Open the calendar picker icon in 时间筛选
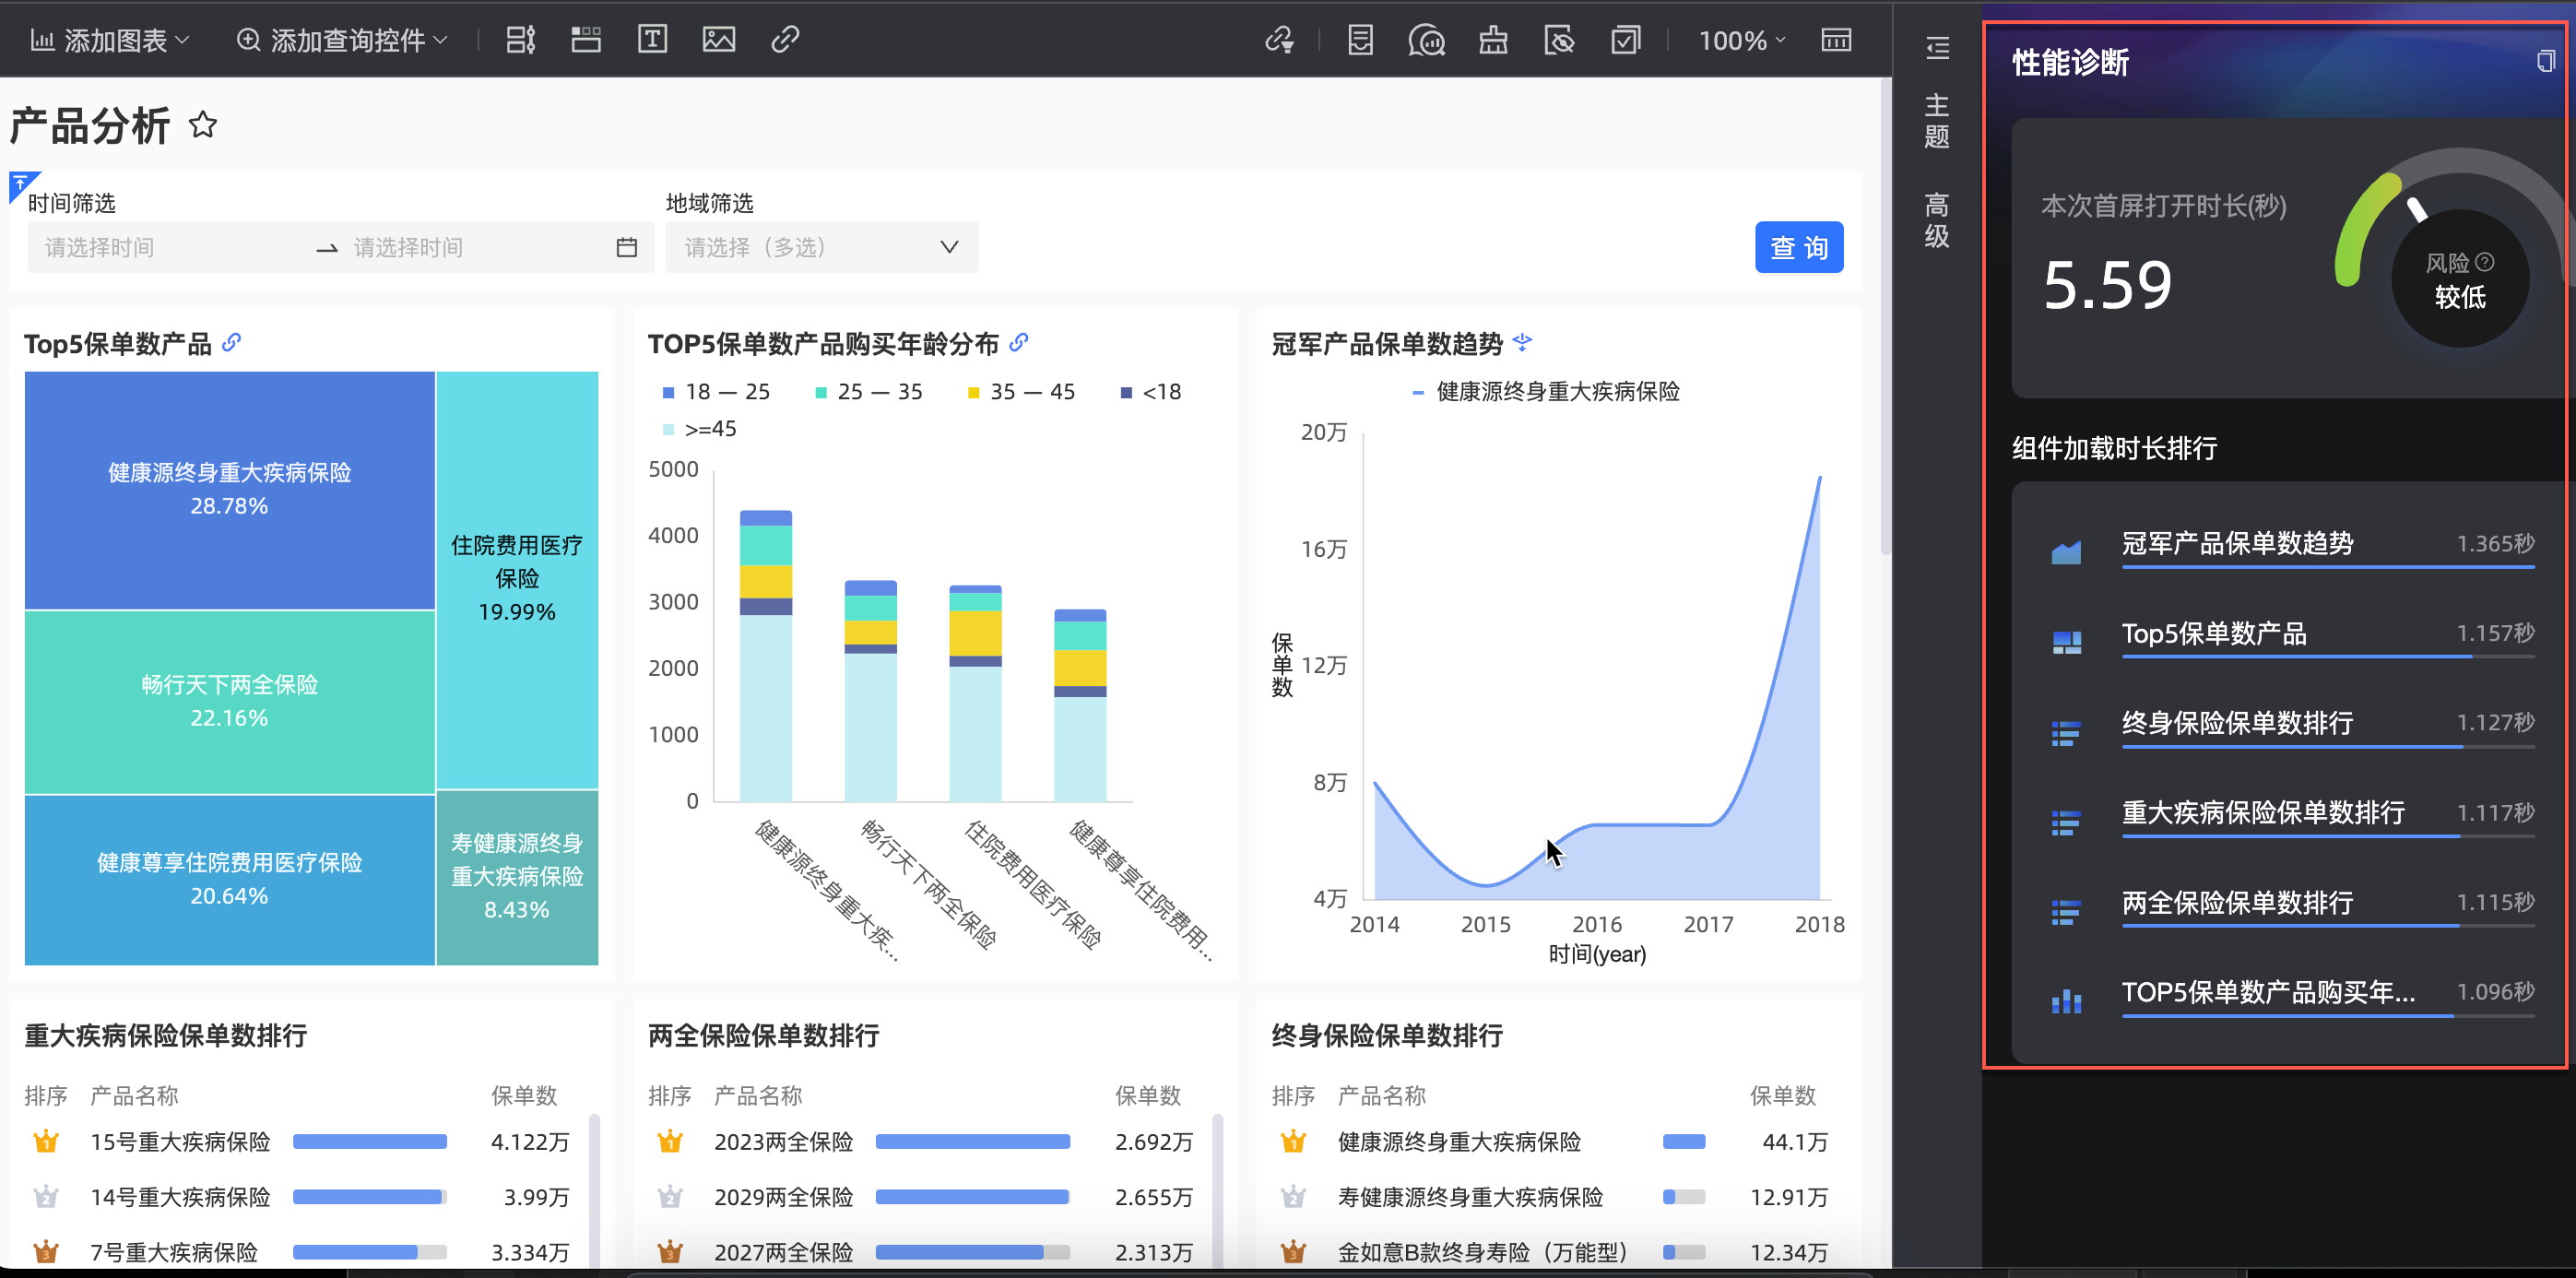The height and width of the screenshot is (1278, 2576). [627, 247]
